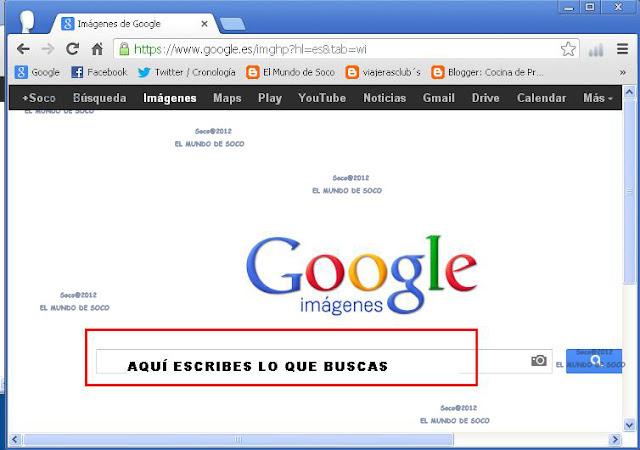Viewport: 640px width, 450px height.
Task: Open the Blogger: Cocina de Pr... bookmark
Action: (x=487, y=72)
